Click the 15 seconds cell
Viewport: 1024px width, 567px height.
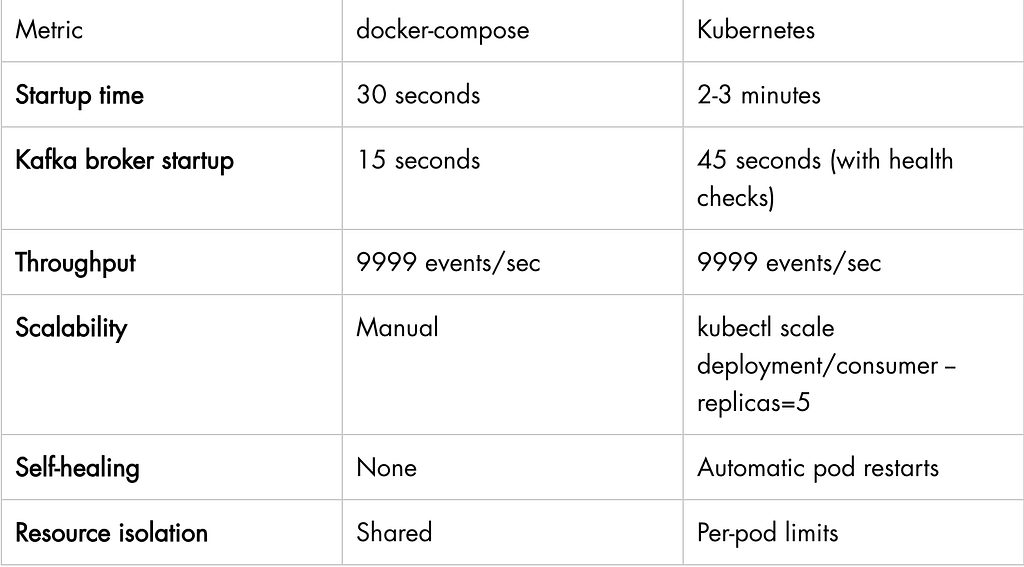(513, 178)
